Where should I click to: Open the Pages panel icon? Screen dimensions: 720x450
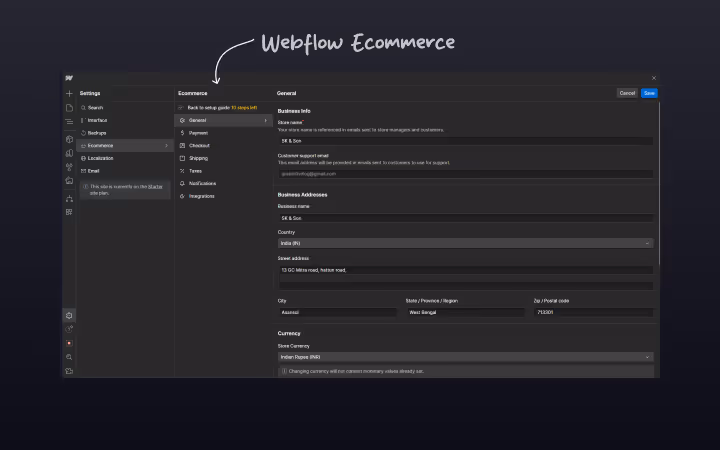pos(69,108)
